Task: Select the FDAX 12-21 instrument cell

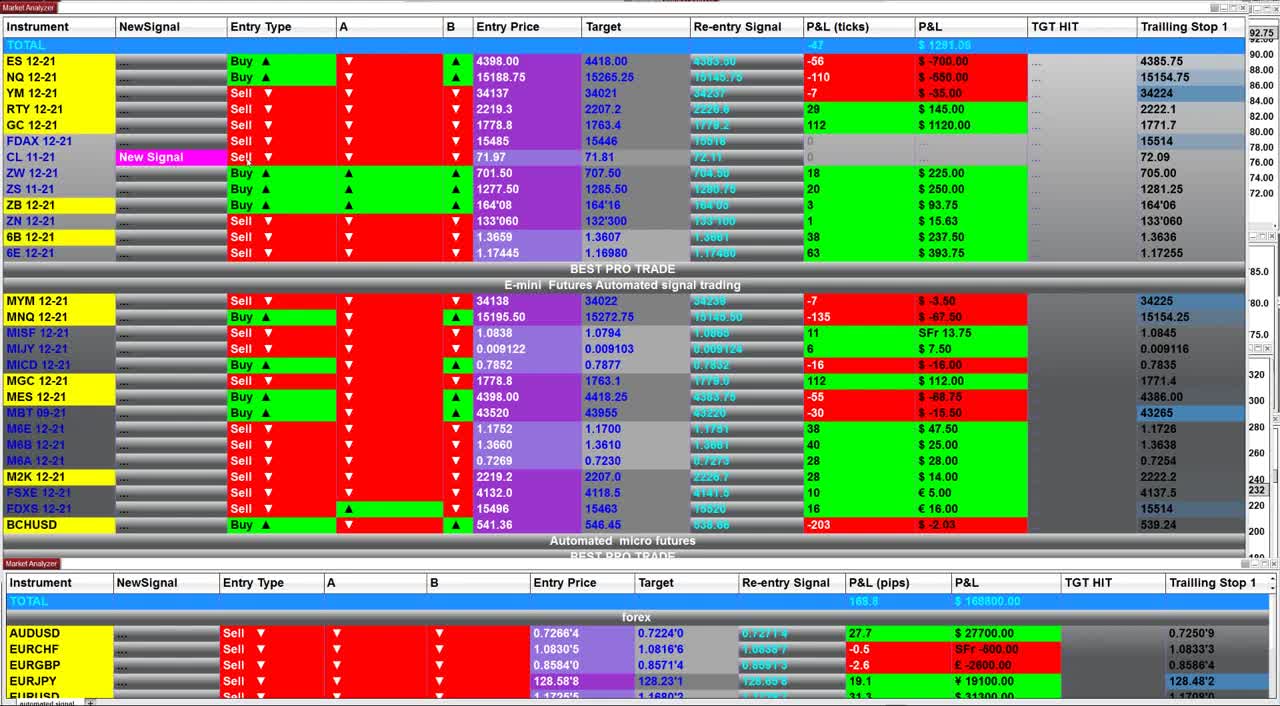Action: coord(60,141)
